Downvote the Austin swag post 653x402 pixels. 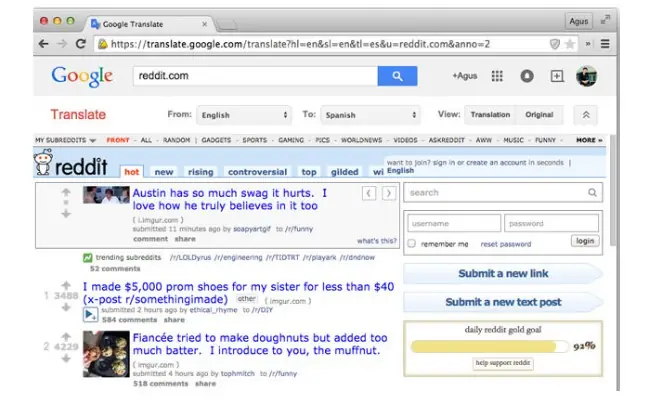click(x=66, y=214)
